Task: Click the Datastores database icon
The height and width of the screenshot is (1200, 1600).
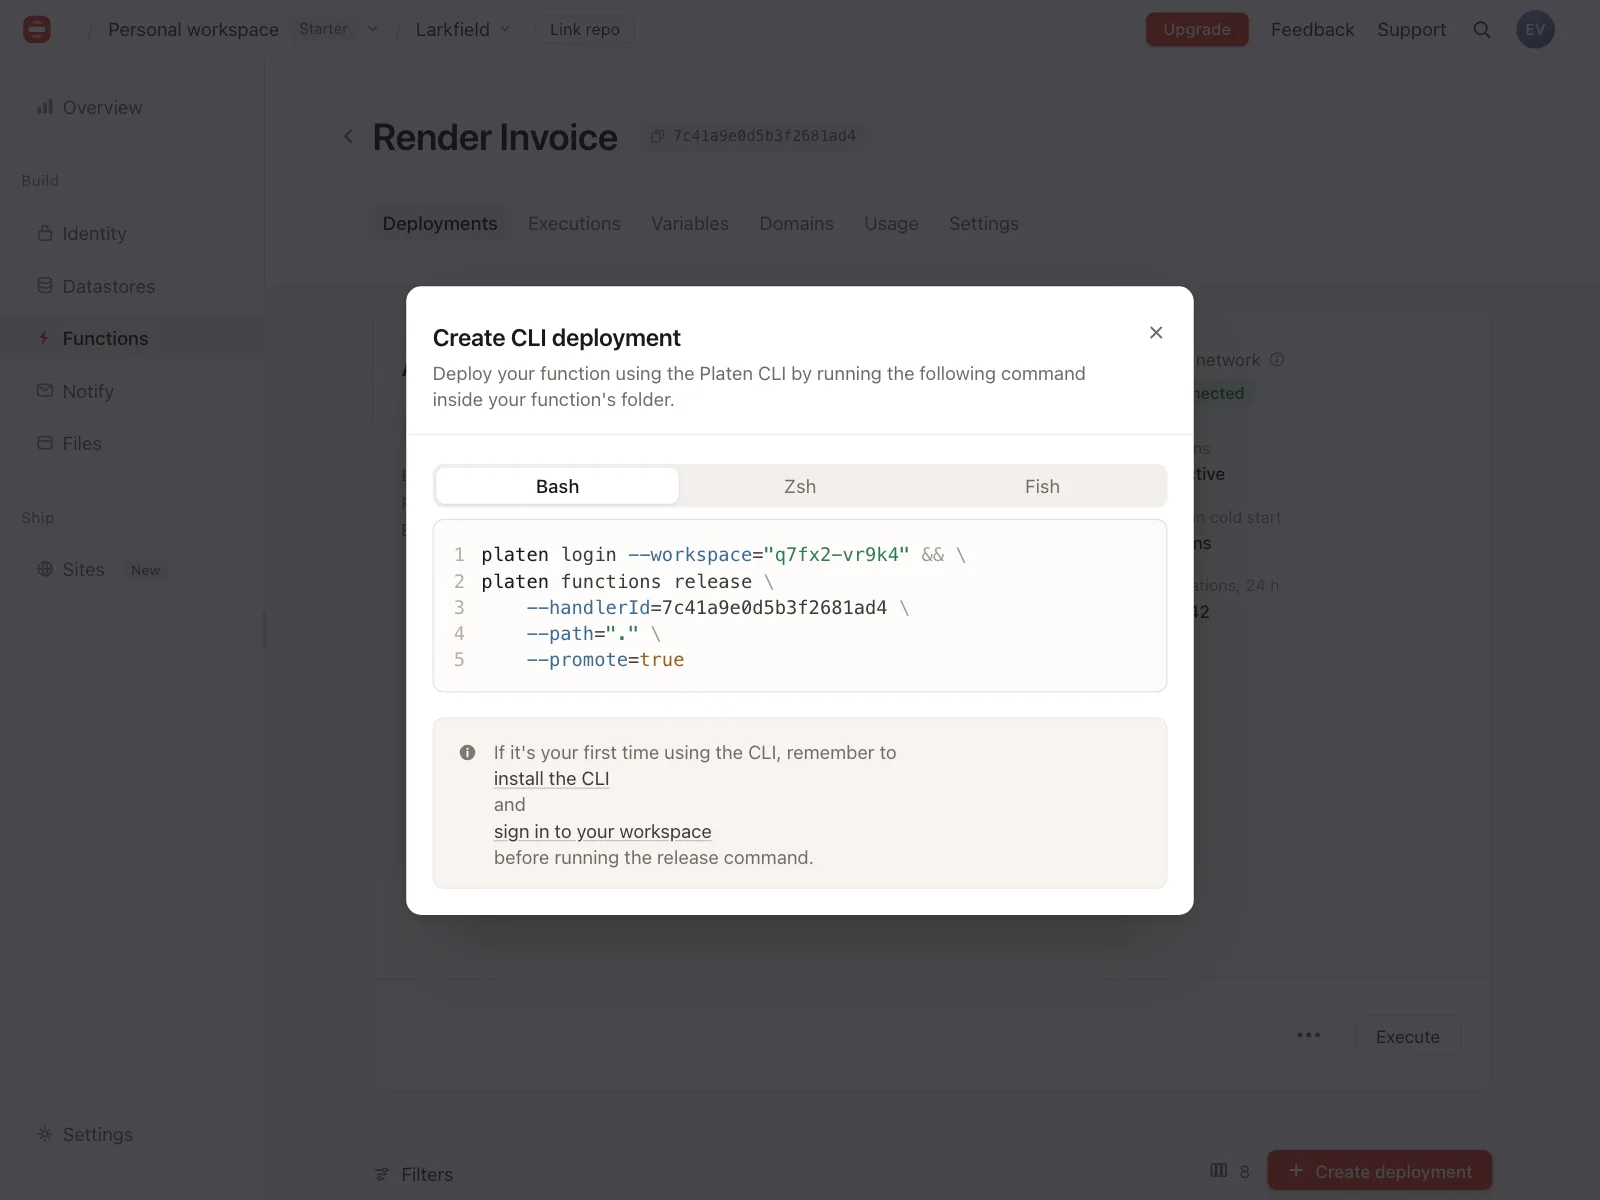Action: click(45, 285)
